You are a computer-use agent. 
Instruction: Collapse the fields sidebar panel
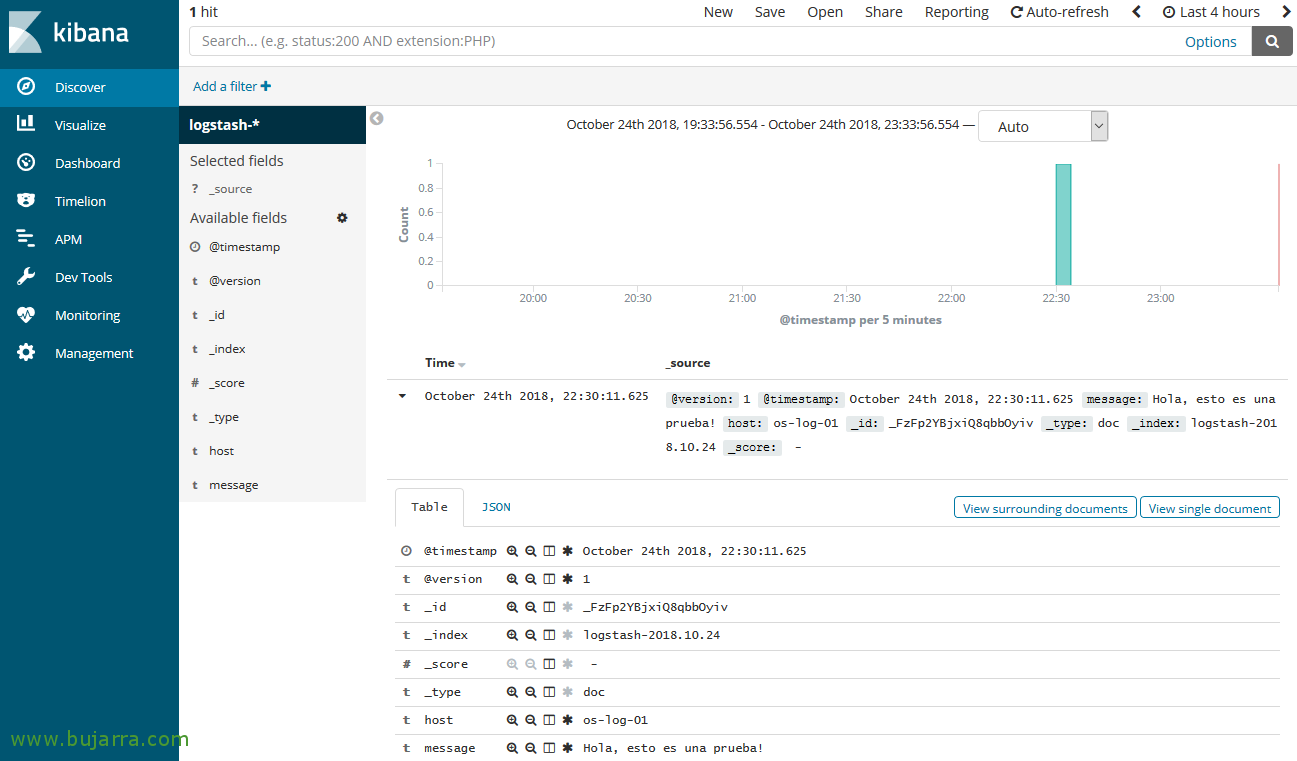(x=376, y=118)
